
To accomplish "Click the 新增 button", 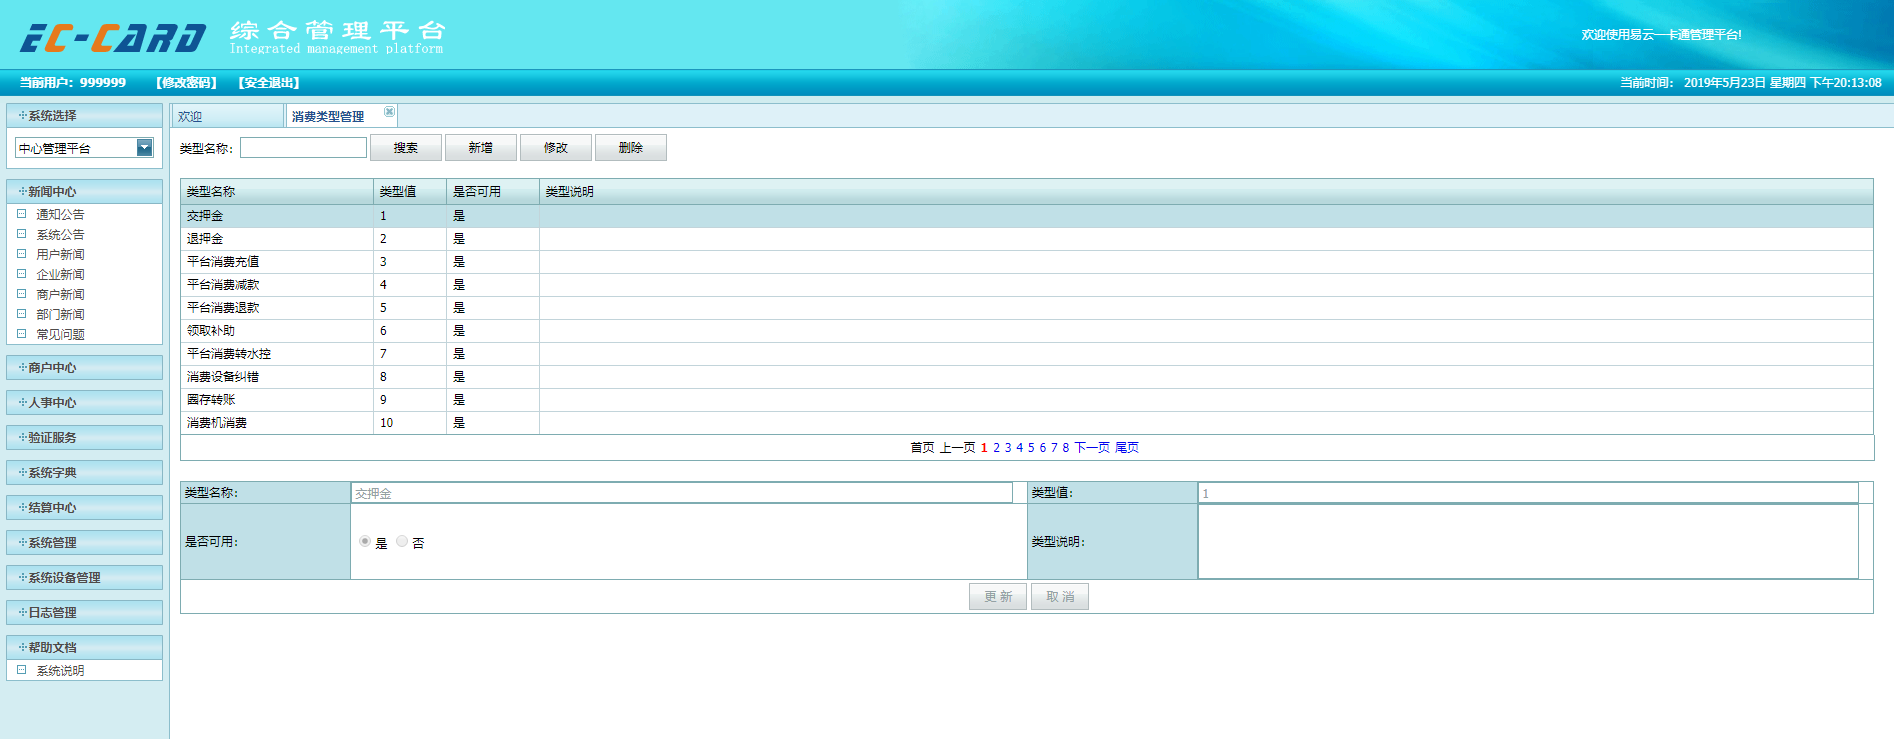I will coord(481,148).
